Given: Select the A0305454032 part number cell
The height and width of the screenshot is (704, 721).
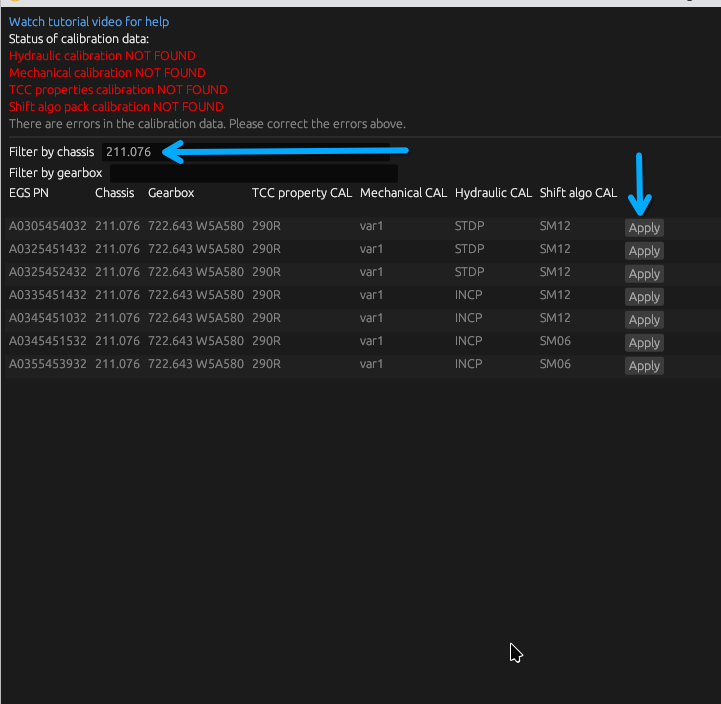Looking at the screenshot, I should pyautogui.click(x=48, y=226).
